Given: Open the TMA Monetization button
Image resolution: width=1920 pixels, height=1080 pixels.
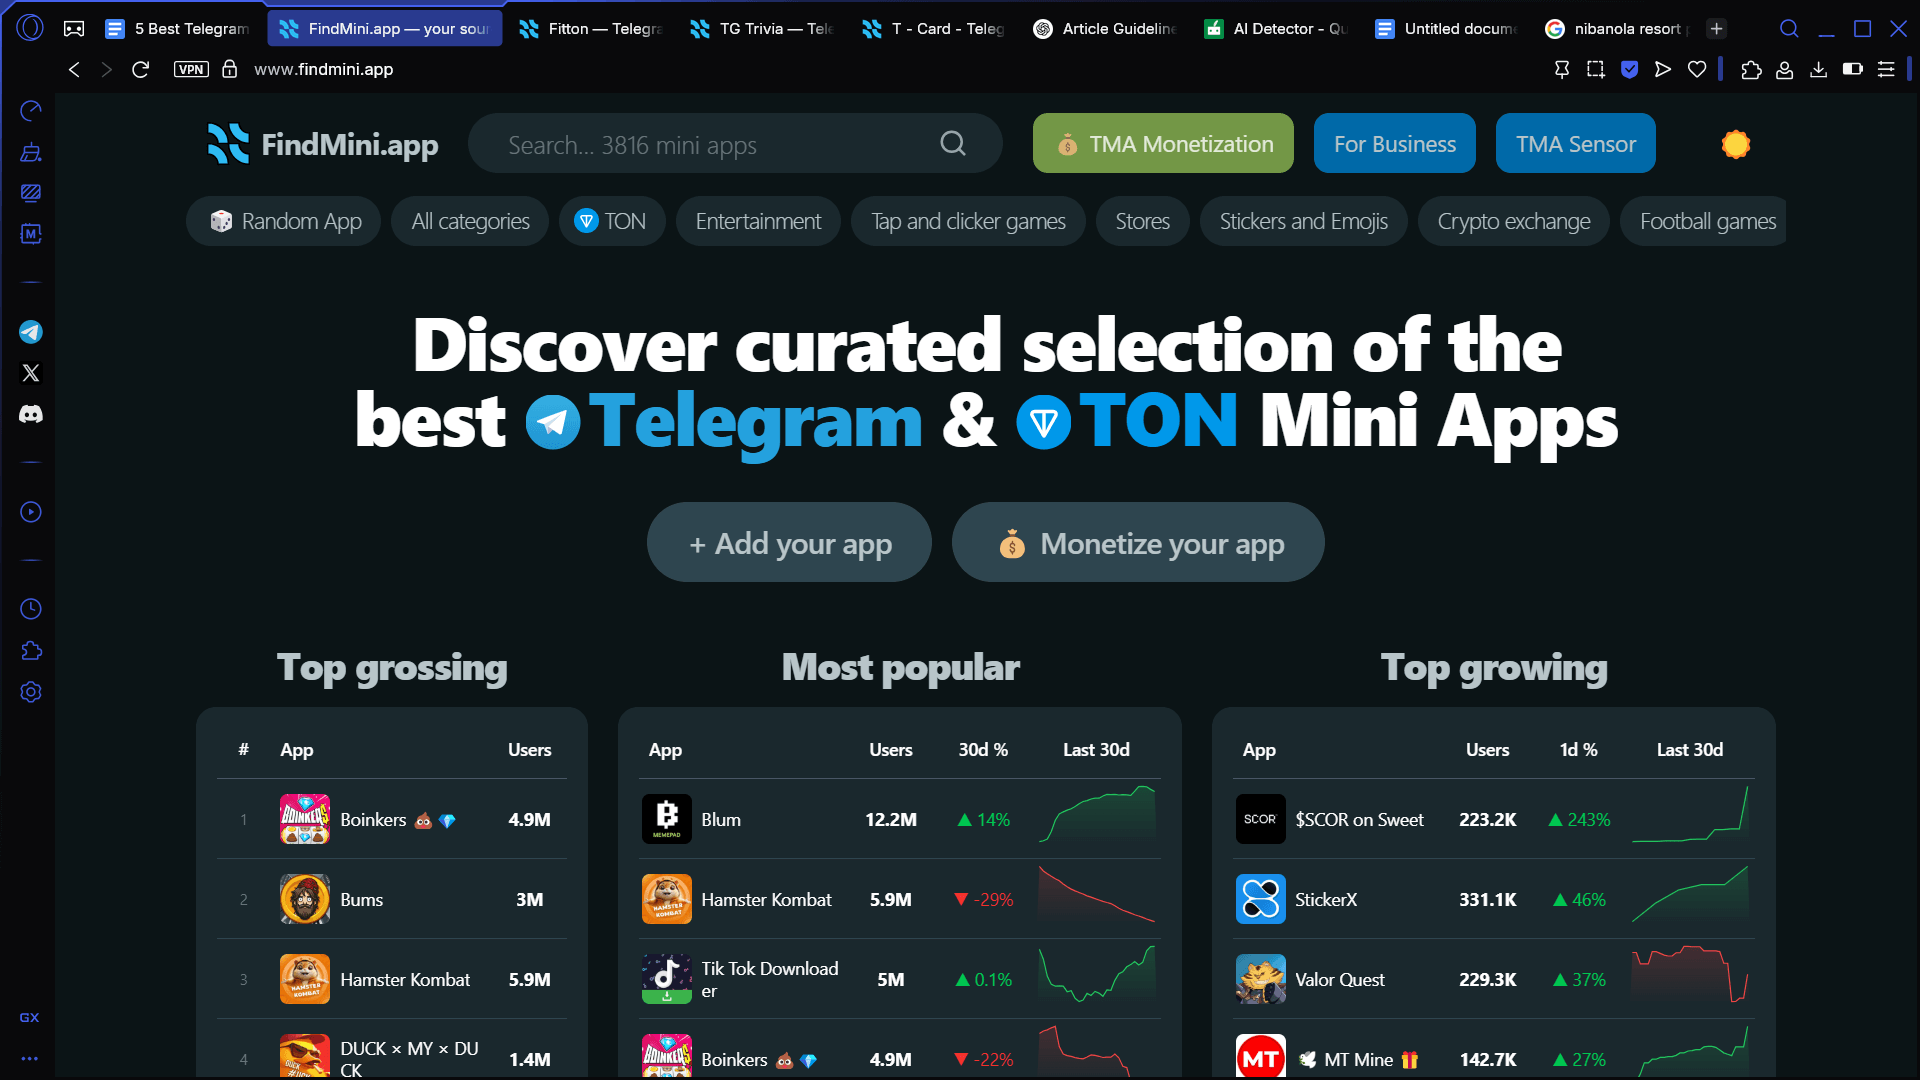Looking at the screenshot, I should (x=1163, y=144).
